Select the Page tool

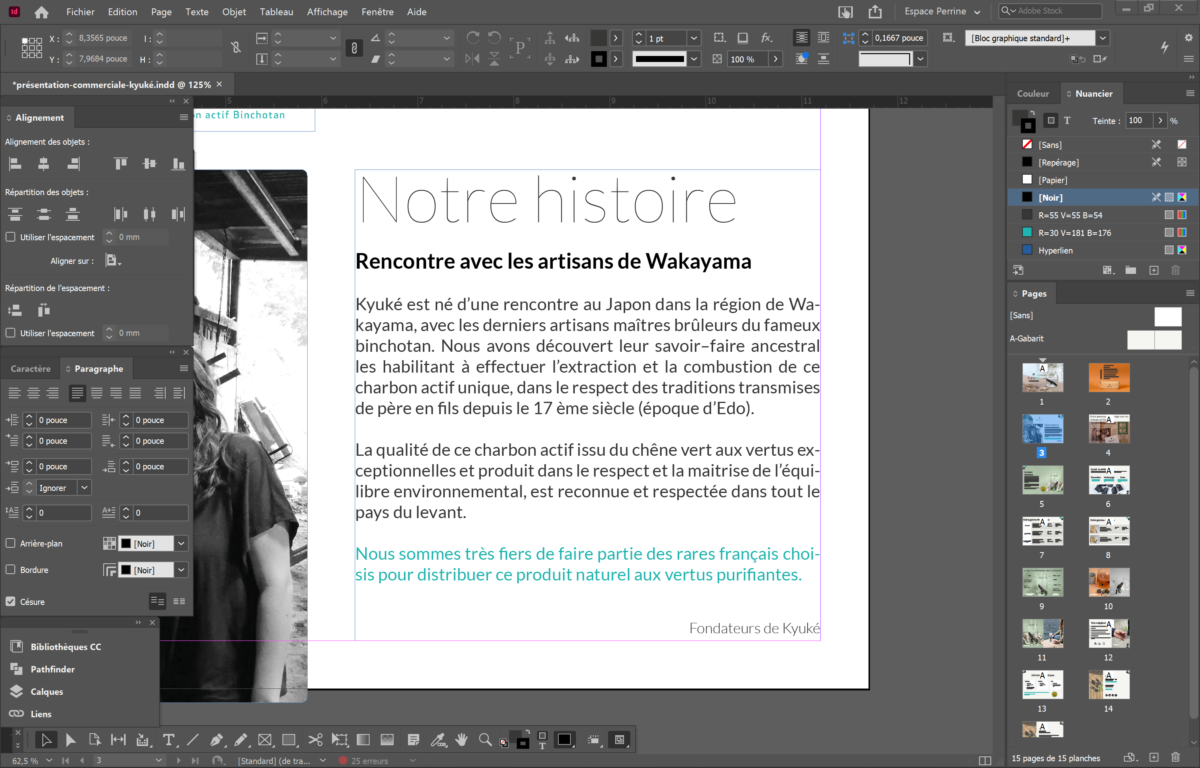coord(94,740)
